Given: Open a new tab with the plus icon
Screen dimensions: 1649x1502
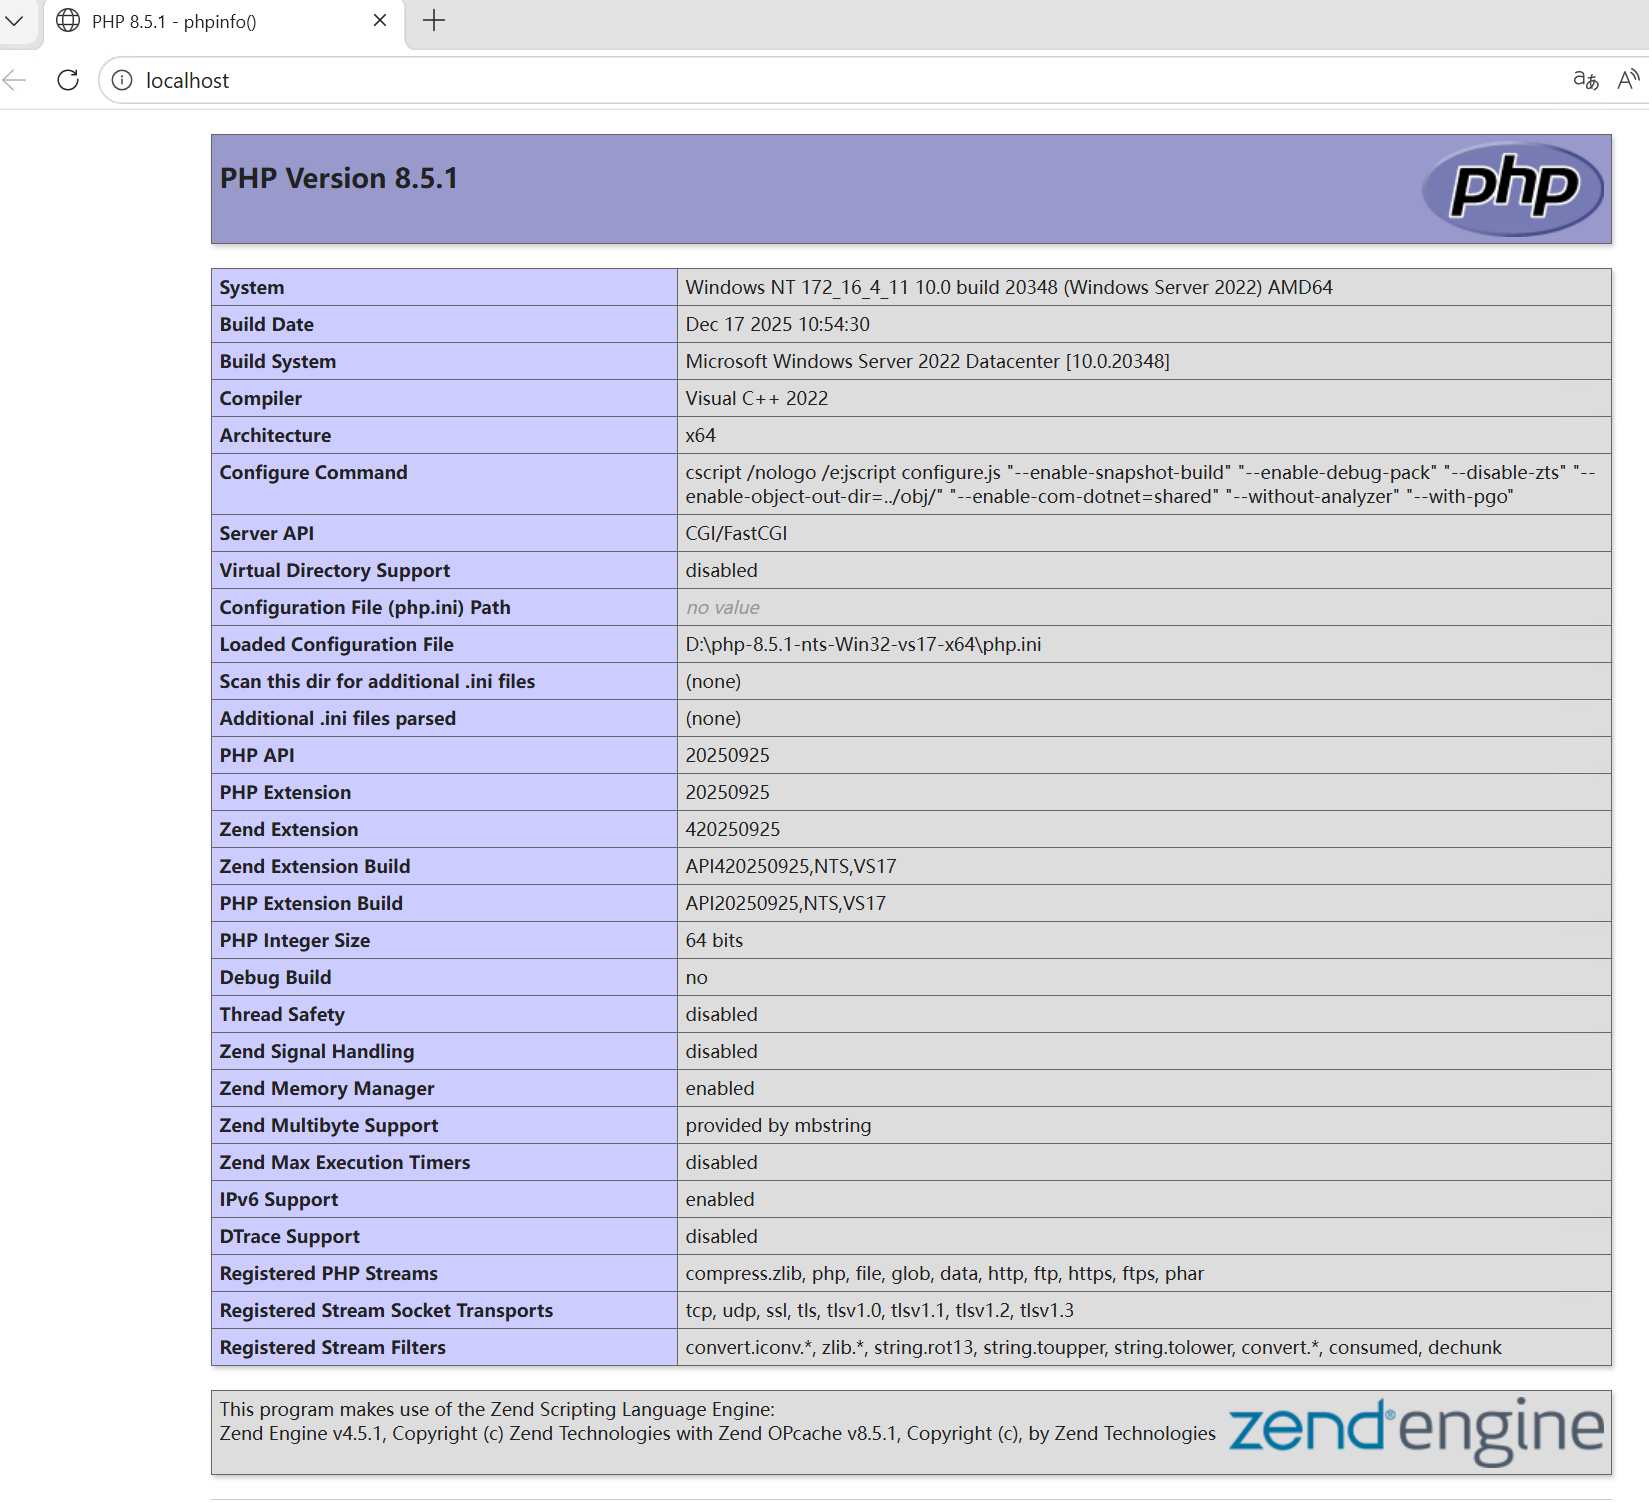Looking at the screenshot, I should point(434,21).
